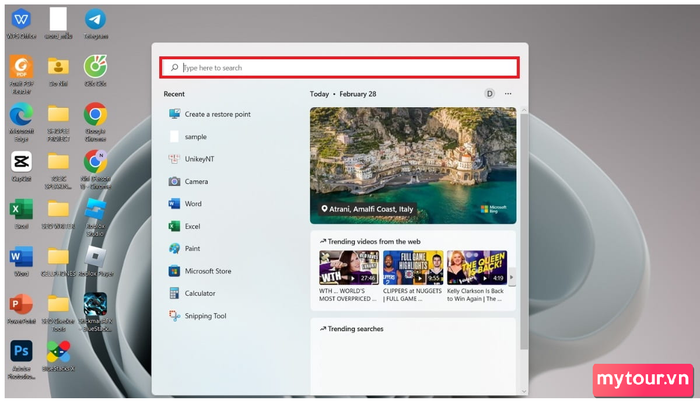
Task: Open Google Chrome desktop icon
Action: pyautogui.click(x=95, y=114)
